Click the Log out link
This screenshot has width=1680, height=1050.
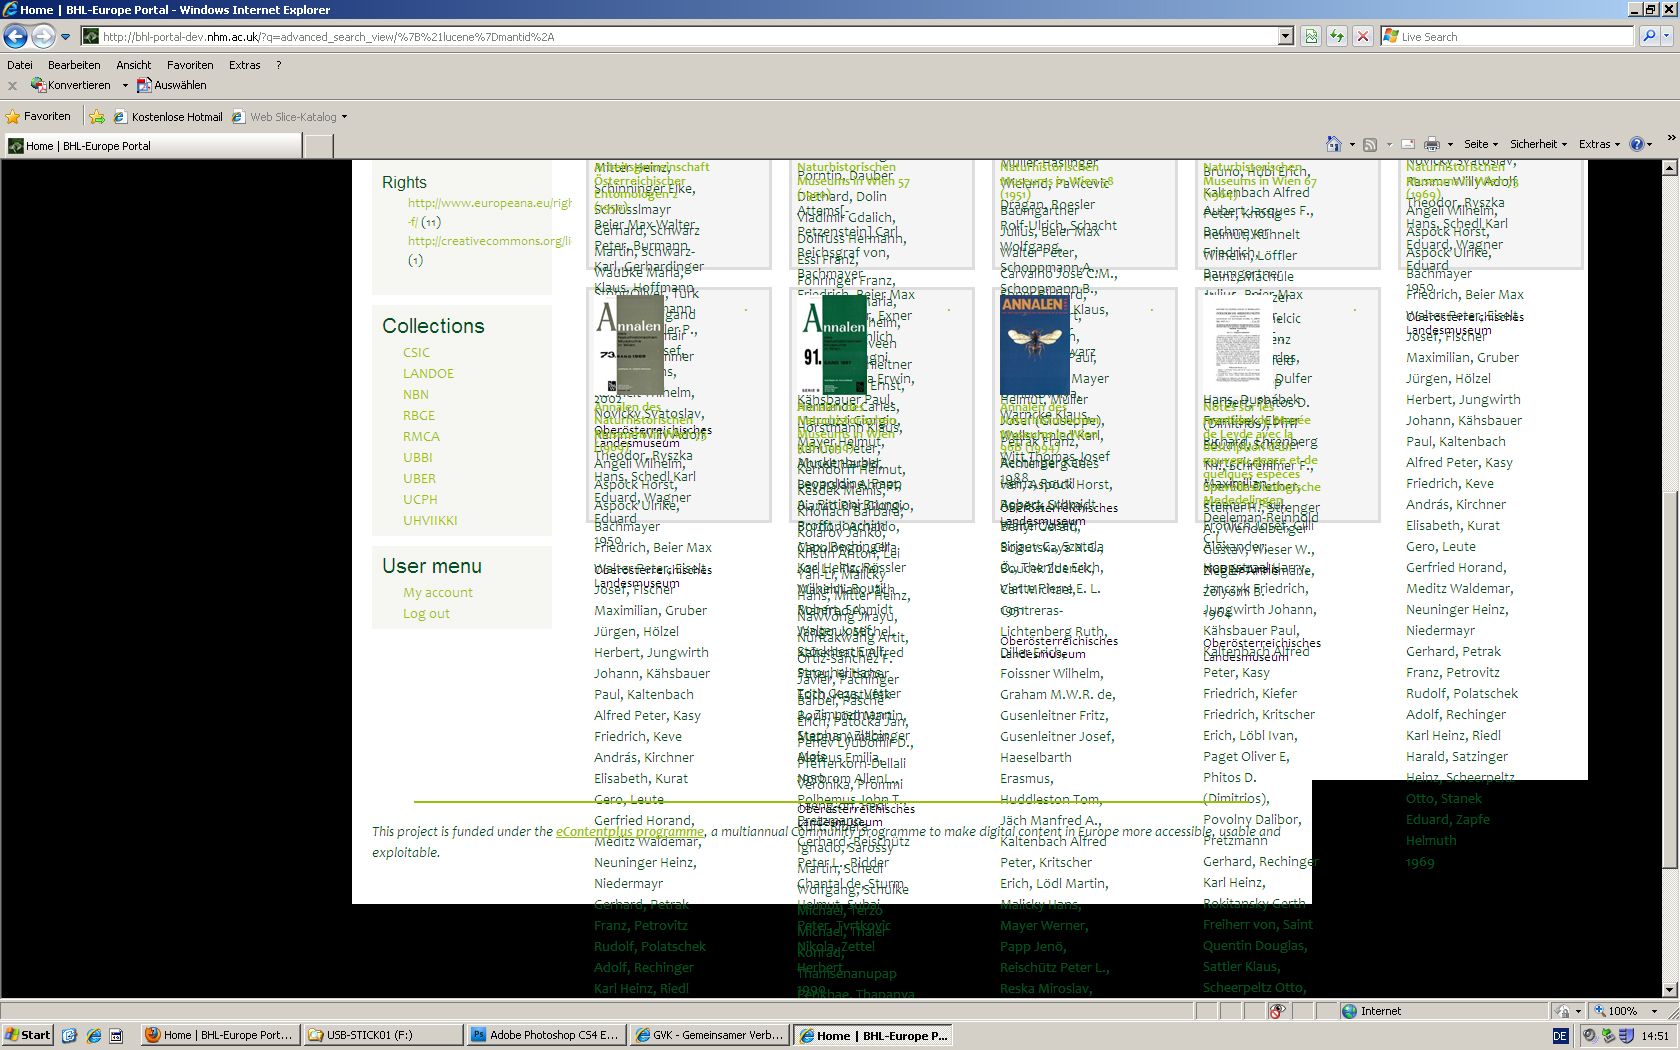pos(426,613)
